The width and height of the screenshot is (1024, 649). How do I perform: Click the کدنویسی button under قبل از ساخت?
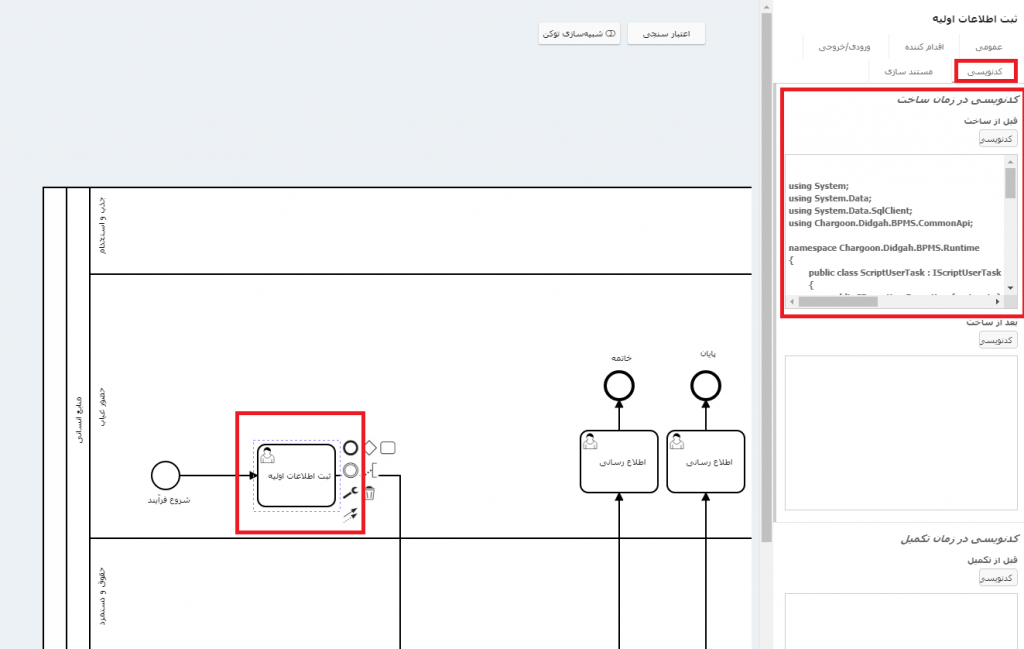[x=997, y=139]
